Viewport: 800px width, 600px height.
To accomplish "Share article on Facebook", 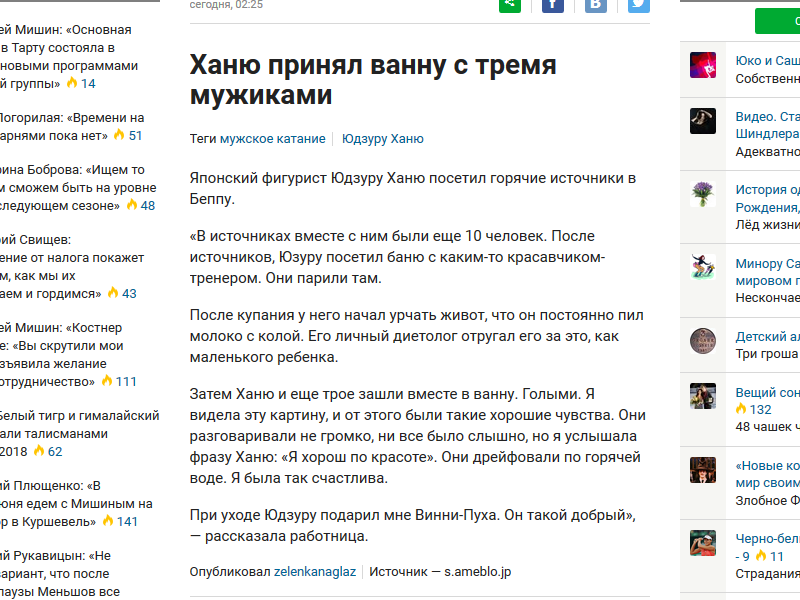I will [x=553, y=4].
